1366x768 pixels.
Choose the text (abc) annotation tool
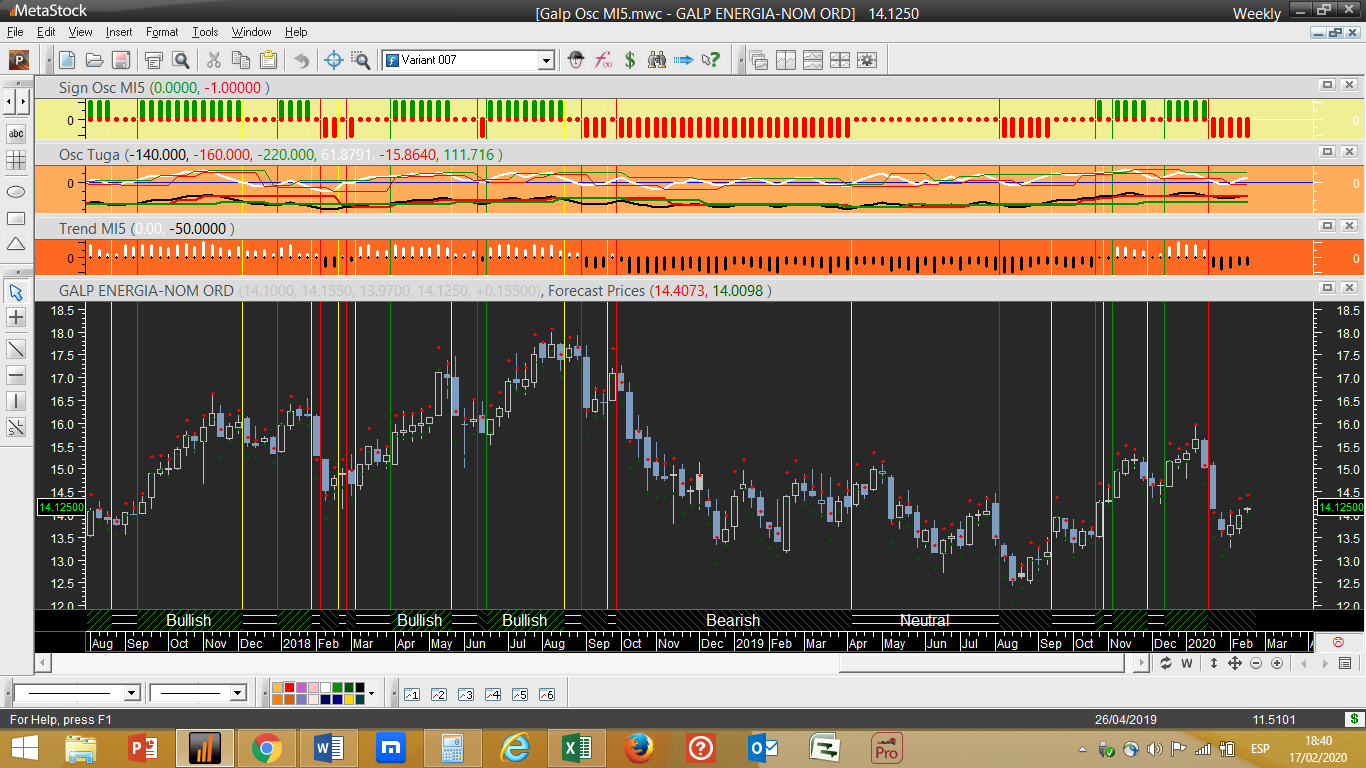click(16, 133)
